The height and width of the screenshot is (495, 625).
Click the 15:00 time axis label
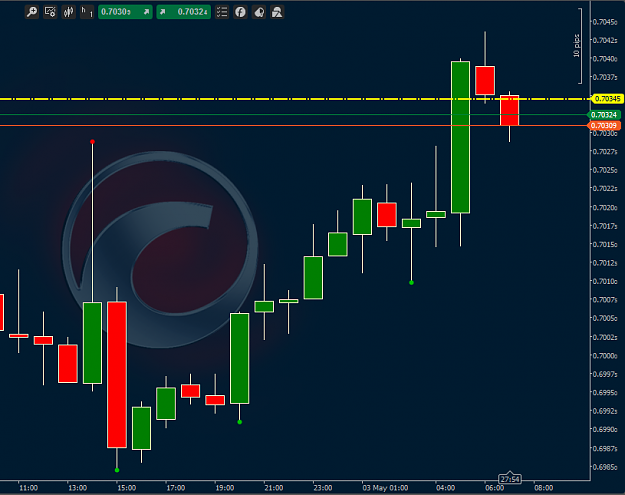(126, 488)
